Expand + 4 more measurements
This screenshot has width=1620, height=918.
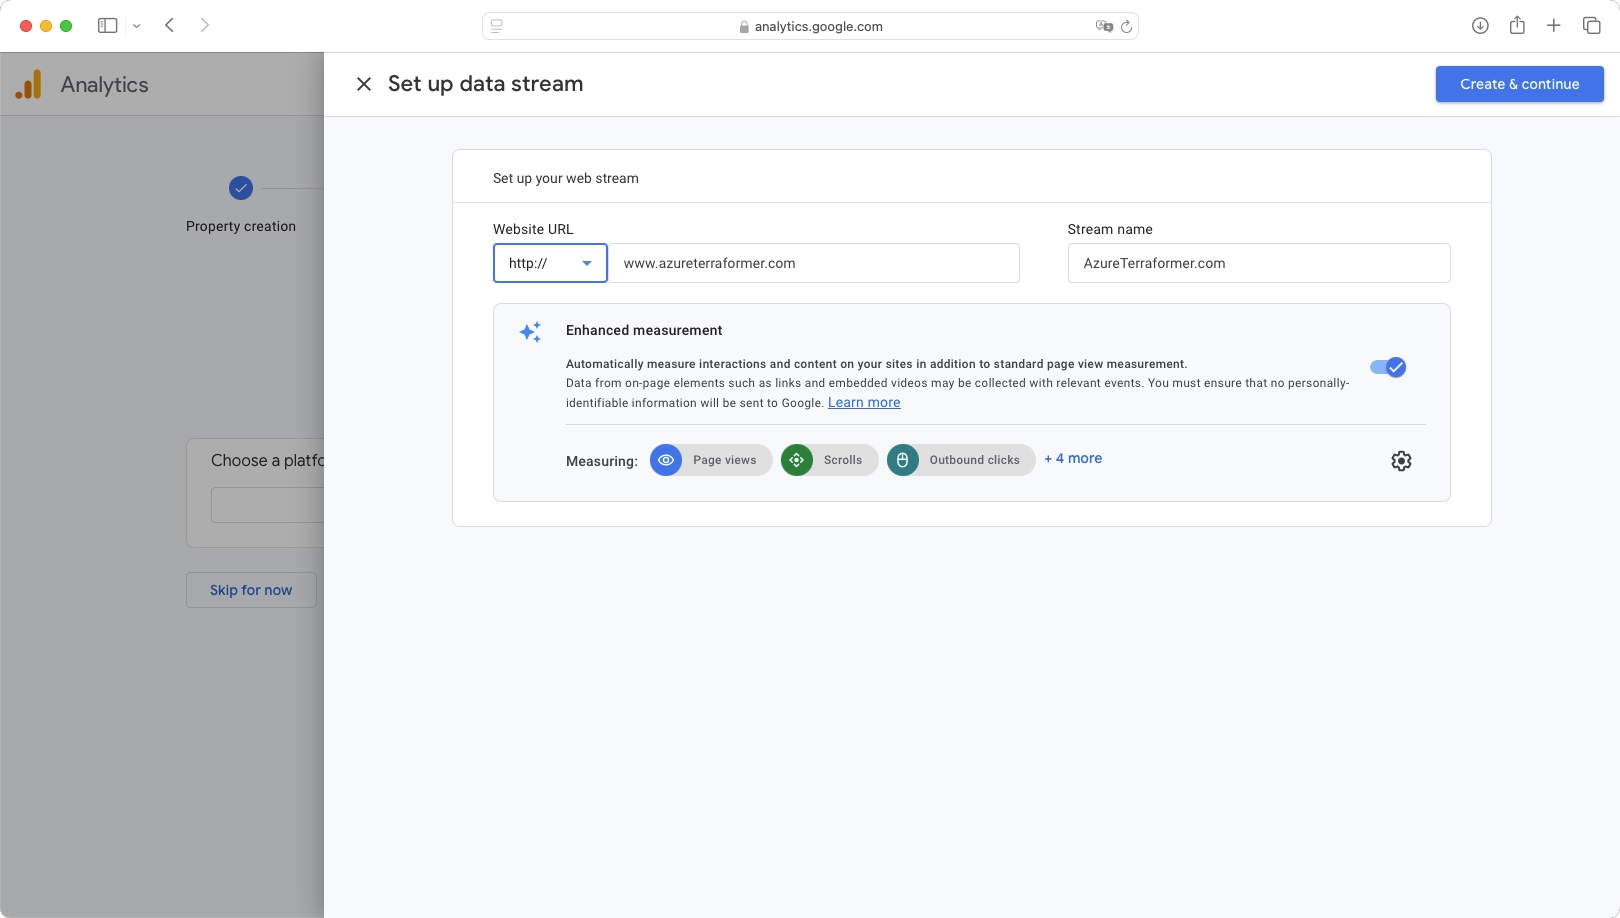coord(1073,458)
